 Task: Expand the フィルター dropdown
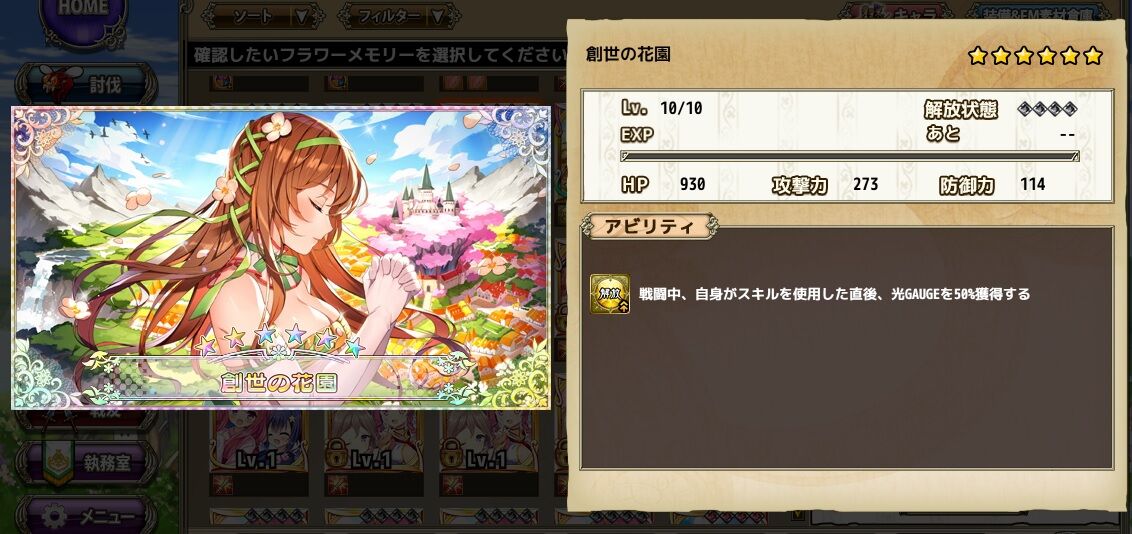pyautogui.click(x=399, y=16)
